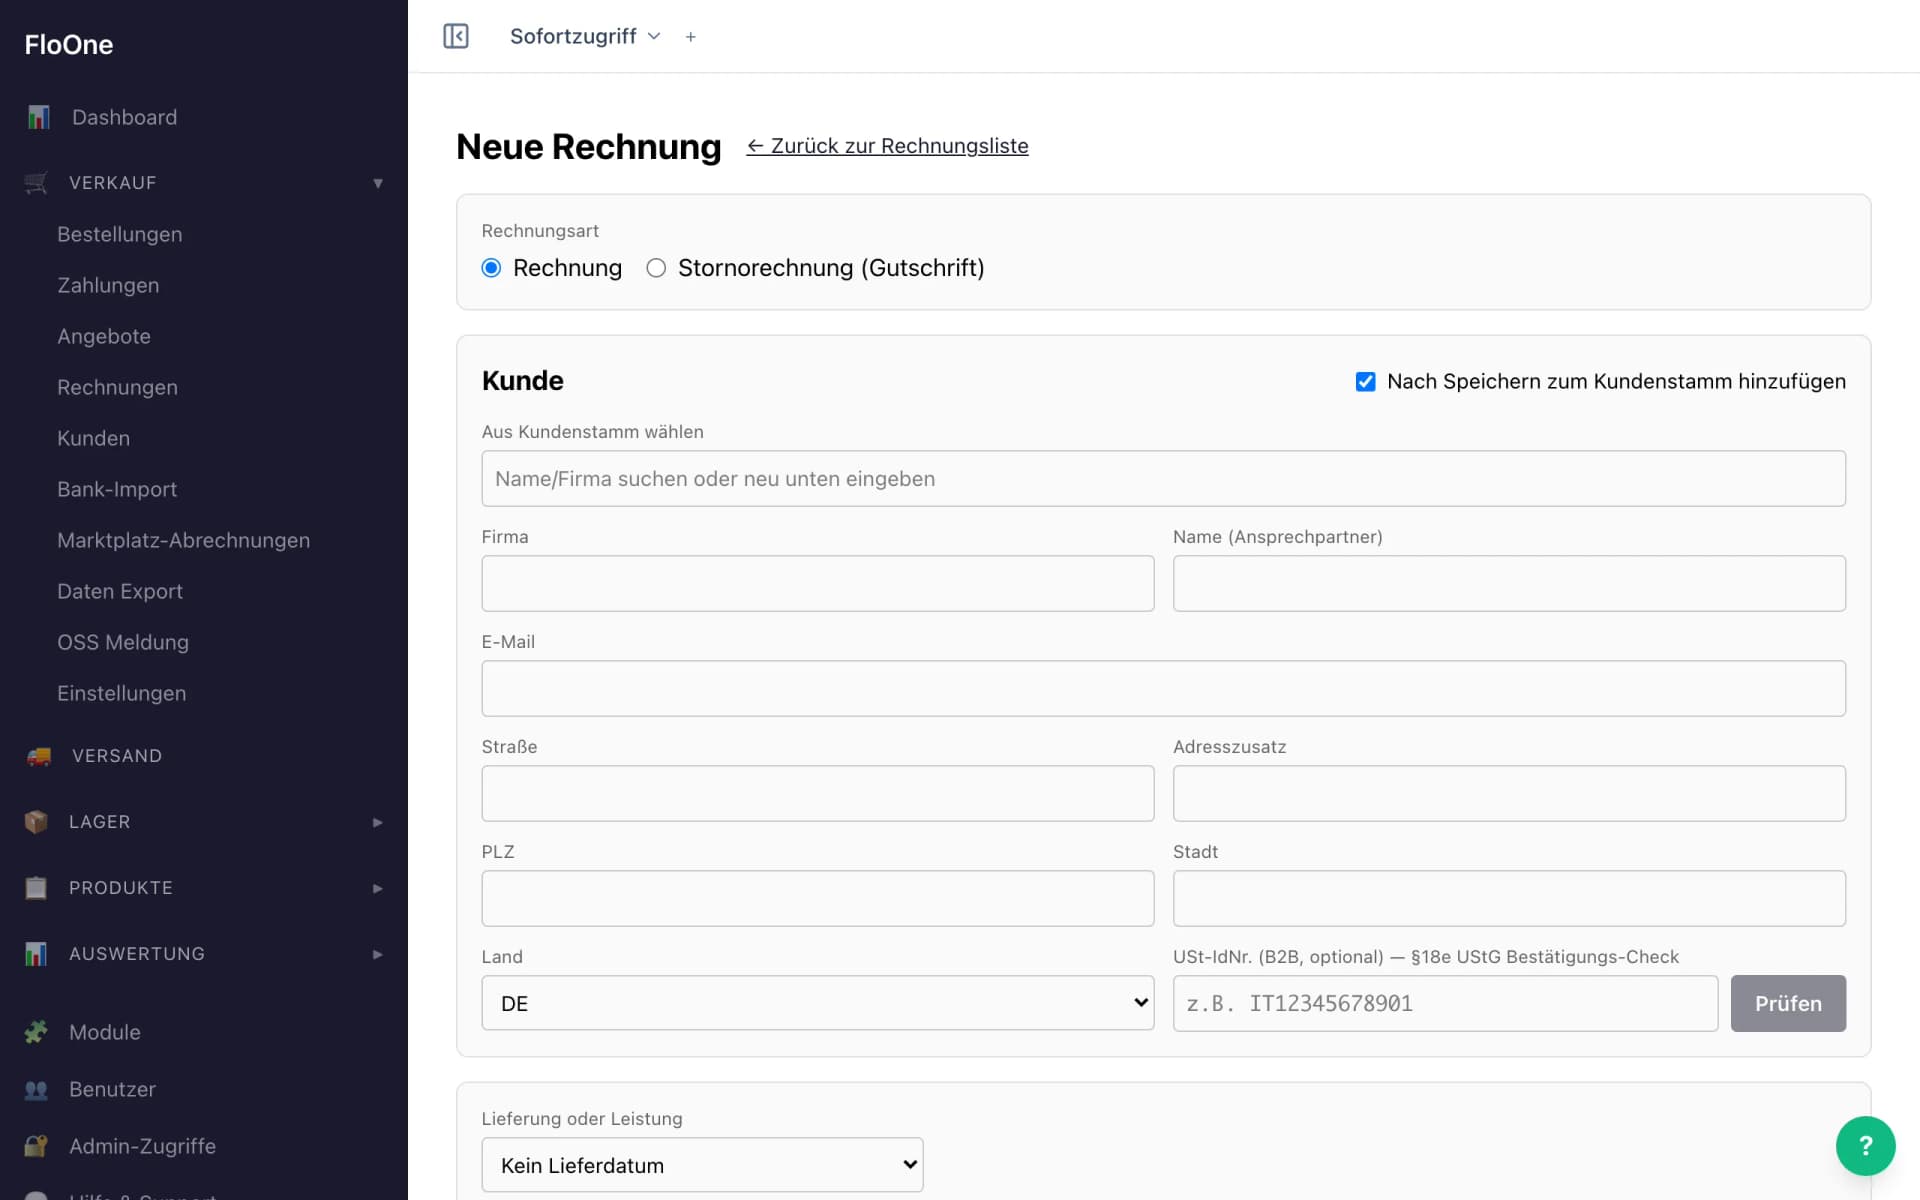Screen dimensions: 1920x1200
Task: Click the Aus Kundenstamm wählen search field
Action: coord(1163,478)
